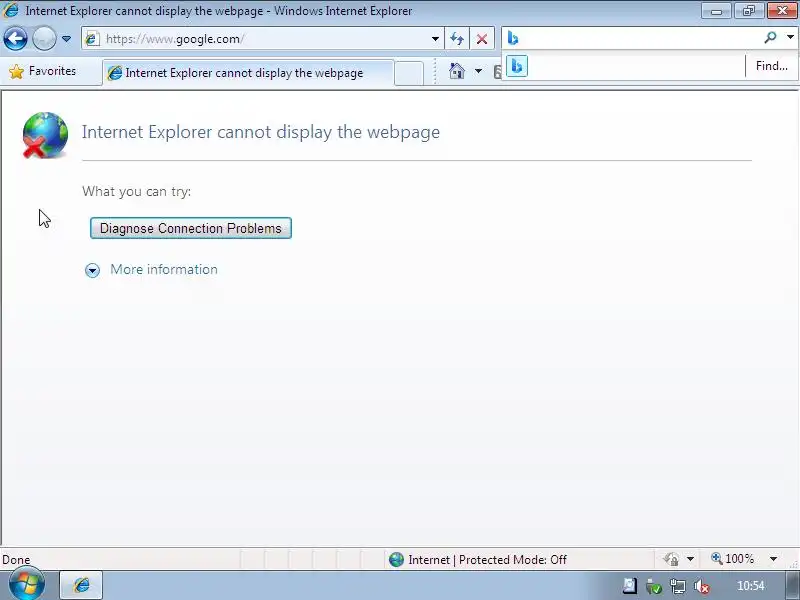Click the taskbar clock showing 10:54
800x600 pixels.
751,586
